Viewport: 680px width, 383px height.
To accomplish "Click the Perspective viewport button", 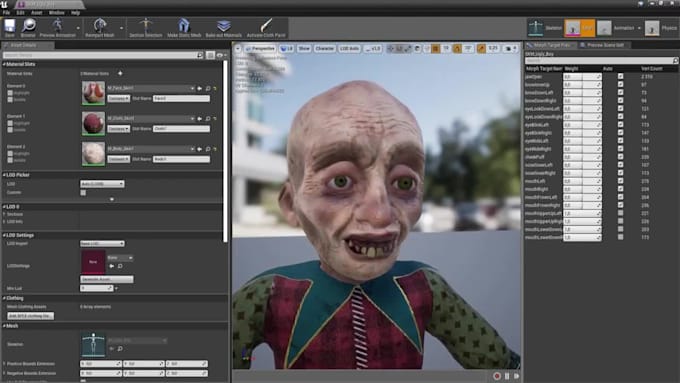I will click(260, 49).
